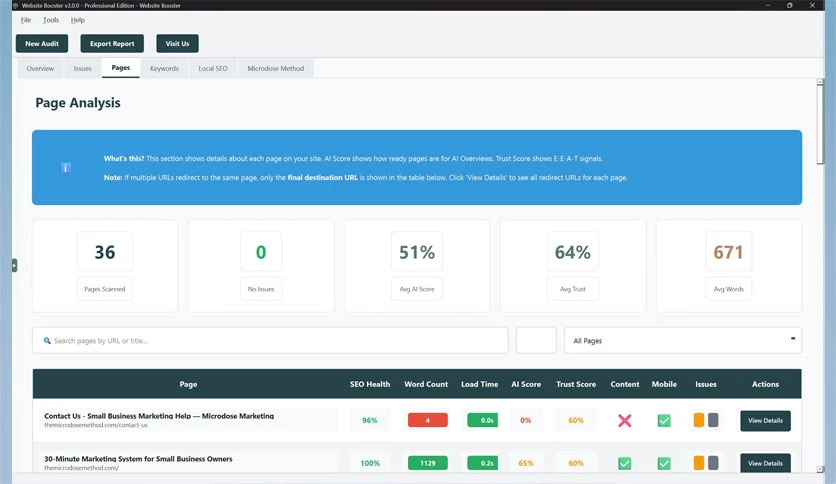
Task: Click the red word count badge showing 4
Action: click(x=428, y=420)
